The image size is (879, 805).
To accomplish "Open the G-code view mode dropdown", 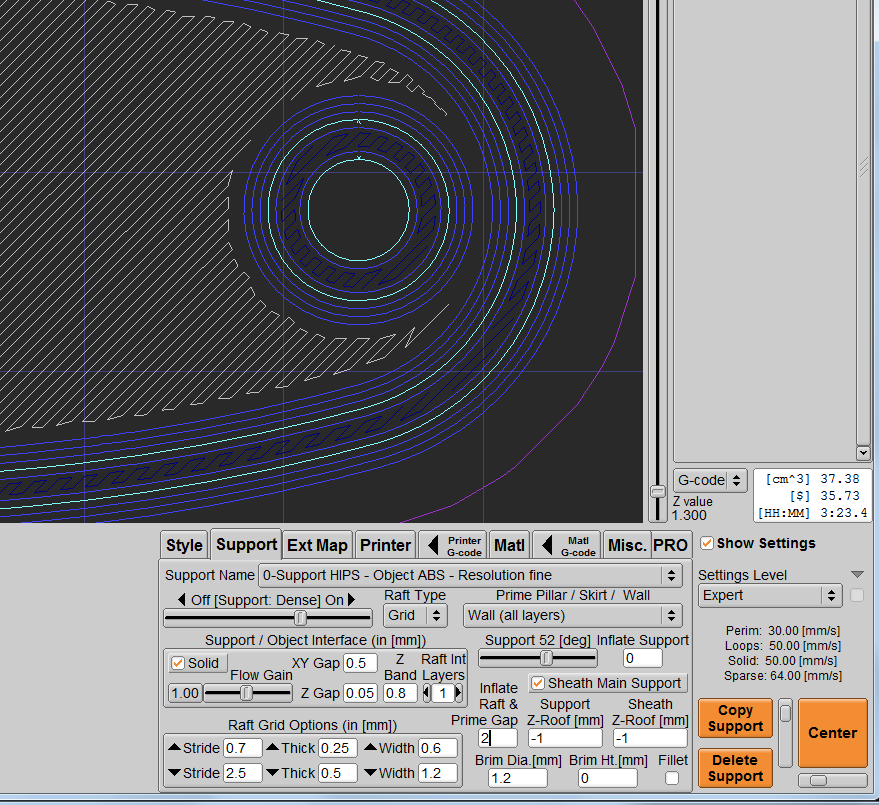I will [710, 480].
